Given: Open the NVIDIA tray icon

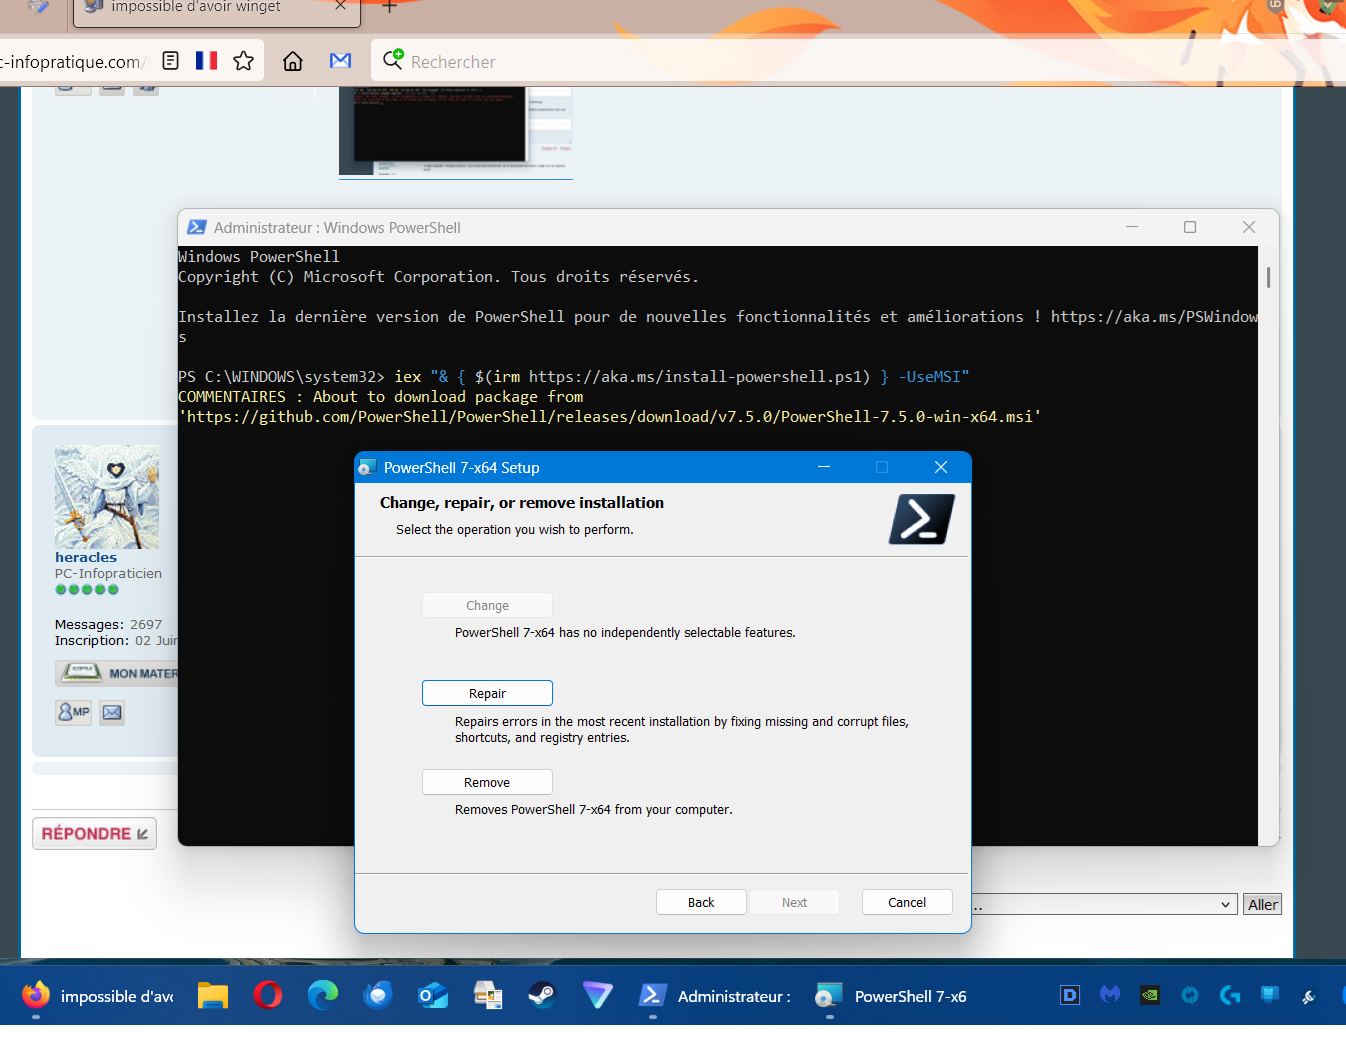Looking at the screenshot, I should coord(1150,995).
